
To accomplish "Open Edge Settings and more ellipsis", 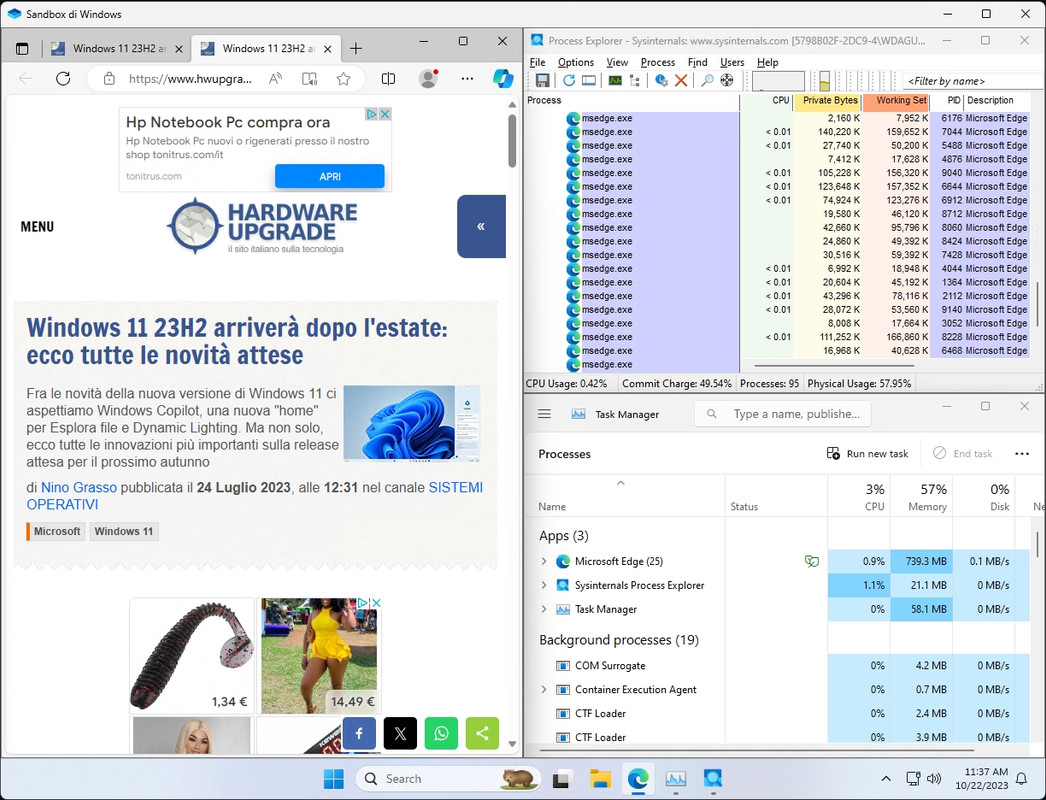I will 468,79.
